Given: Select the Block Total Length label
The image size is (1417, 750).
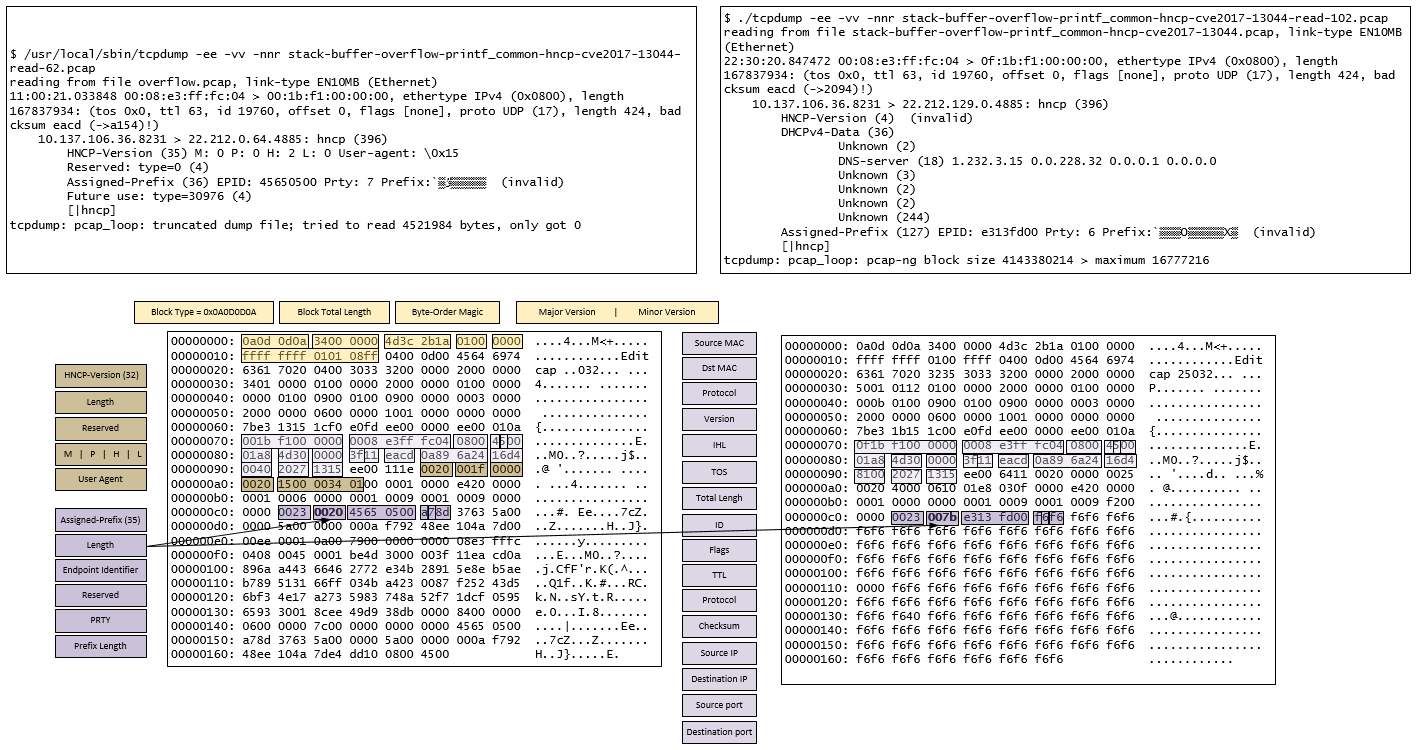Looking at the screenshot, I should [x=334, y=312].
